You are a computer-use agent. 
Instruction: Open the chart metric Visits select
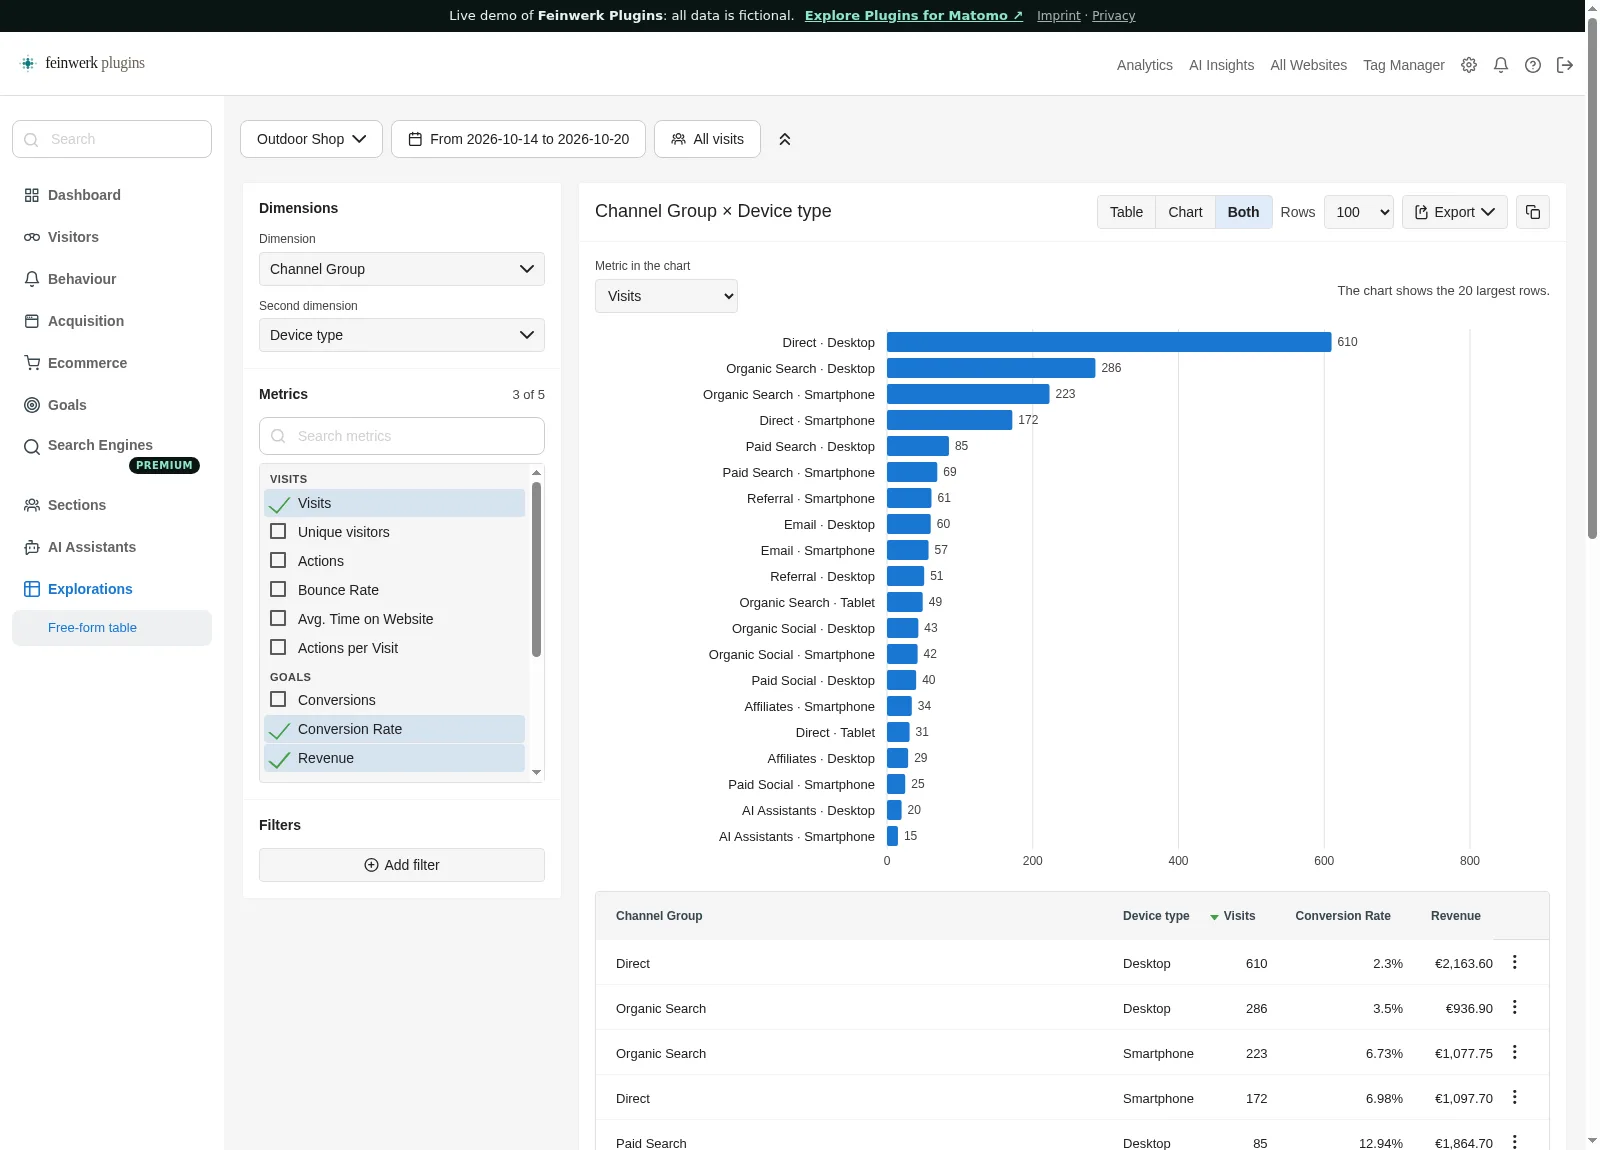click(666, 296)
